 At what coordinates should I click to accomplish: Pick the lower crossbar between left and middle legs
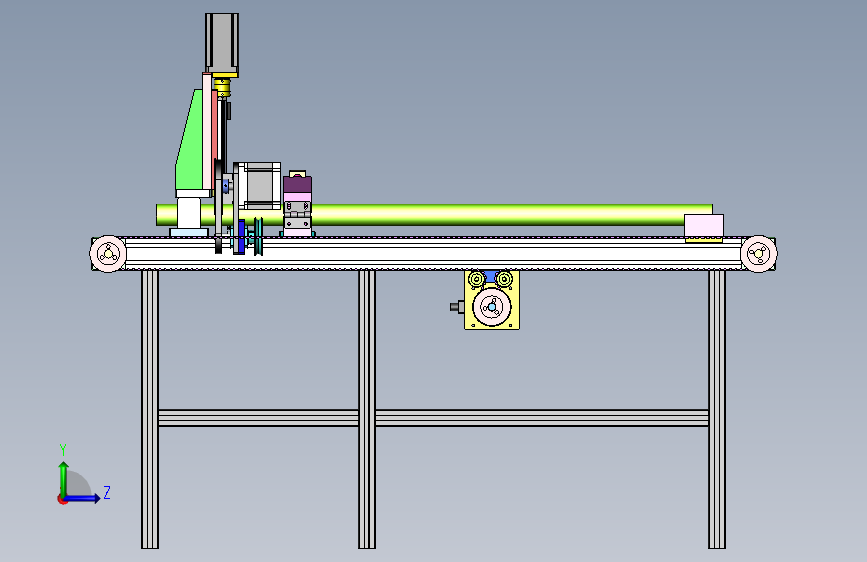tap(258, 418)
